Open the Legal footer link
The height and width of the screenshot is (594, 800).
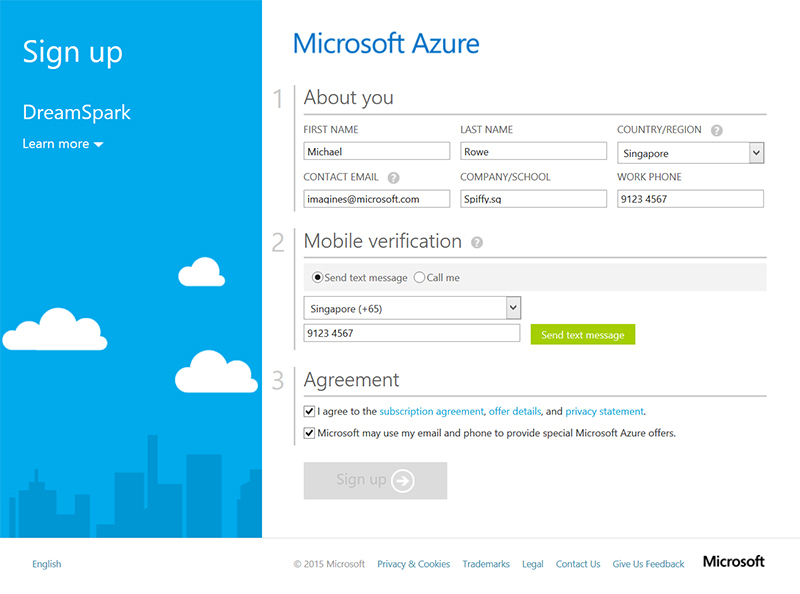[533, 564]
